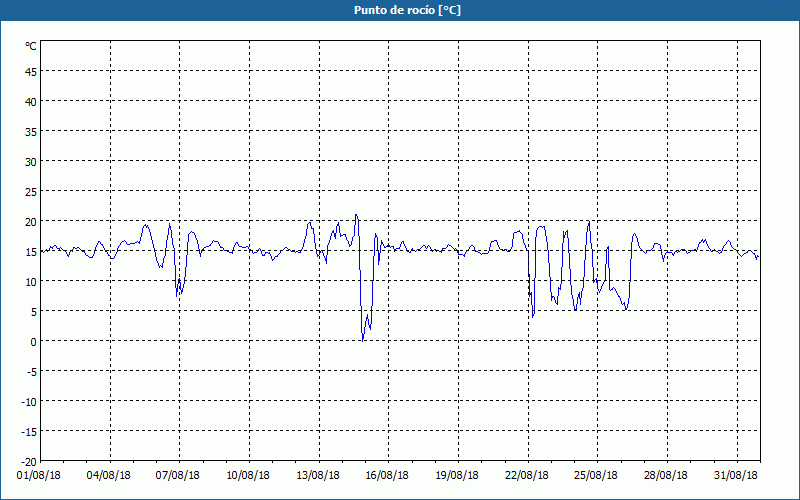Click the 13/08/18 date label
800x500 pixels.
[318, 476]
